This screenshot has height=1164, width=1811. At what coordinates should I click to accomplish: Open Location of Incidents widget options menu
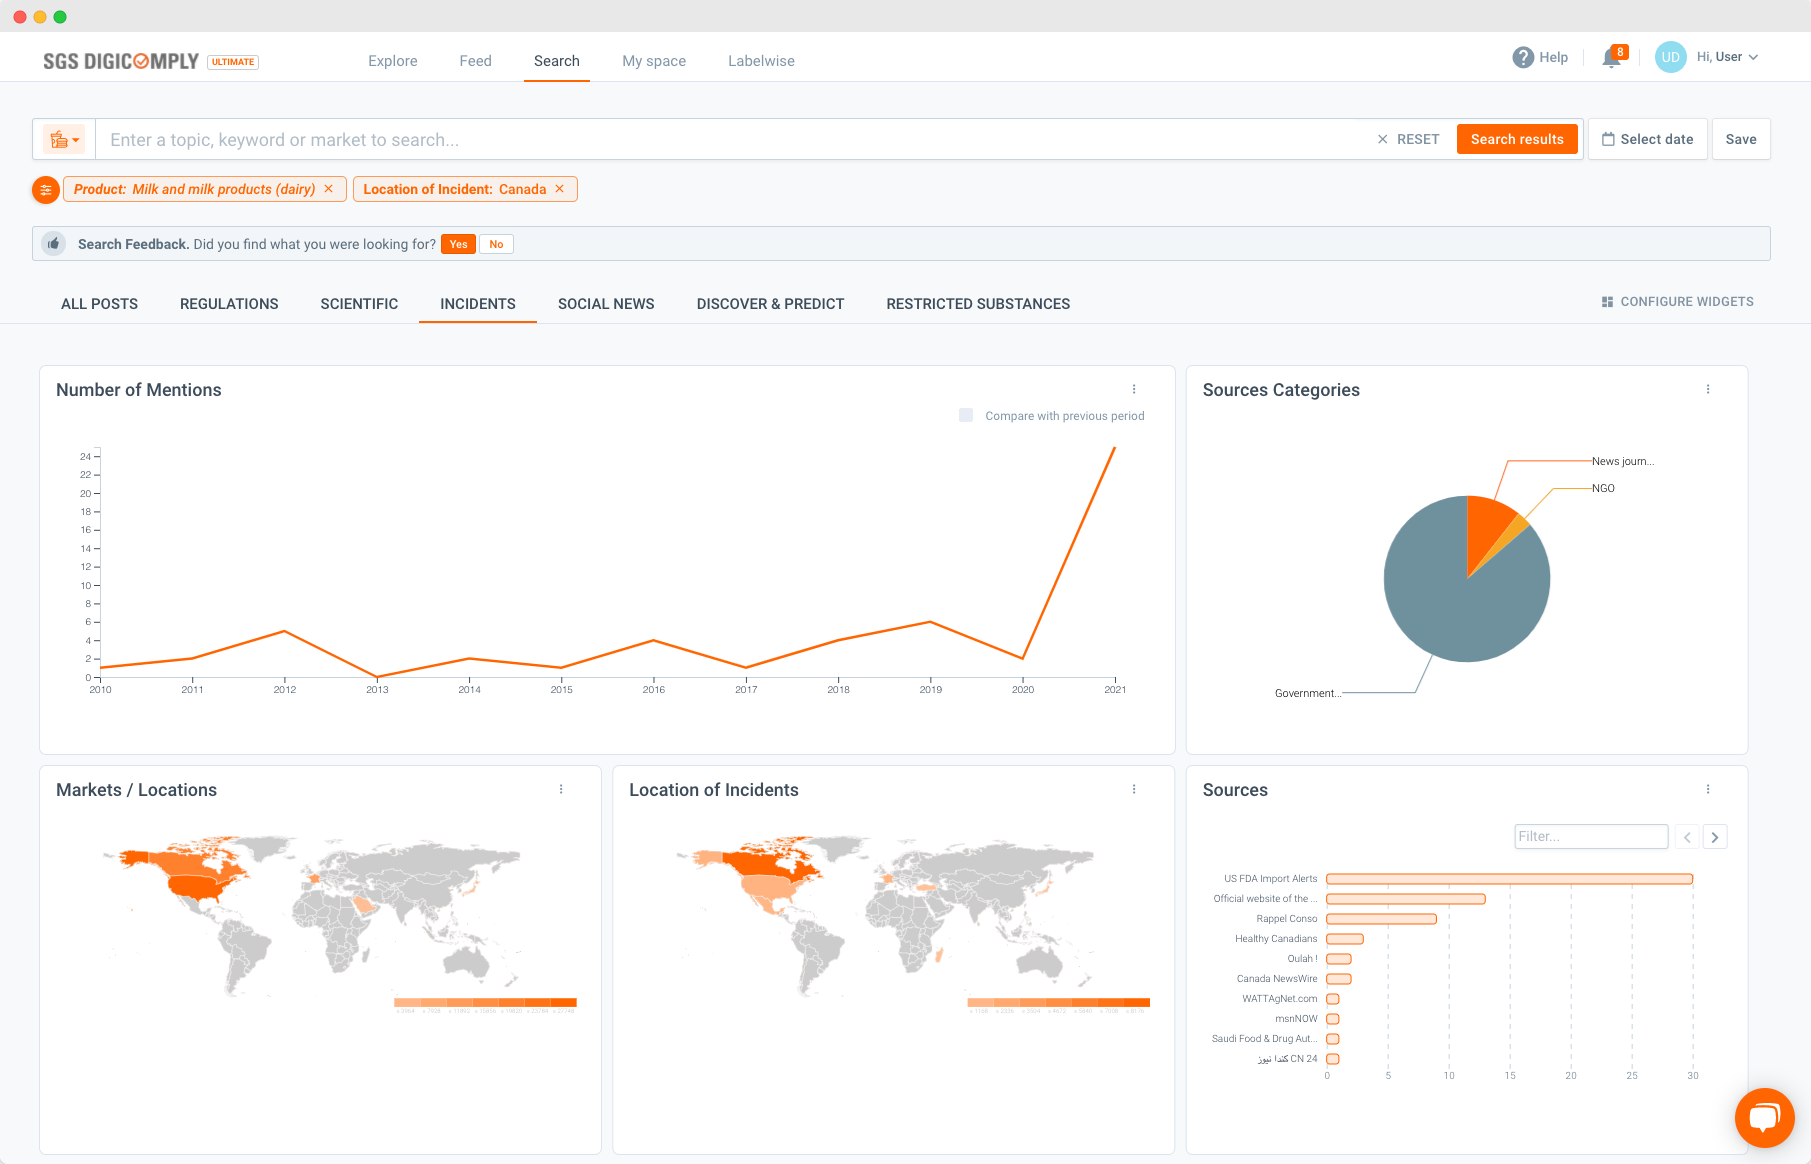[x=1134, y=789]
